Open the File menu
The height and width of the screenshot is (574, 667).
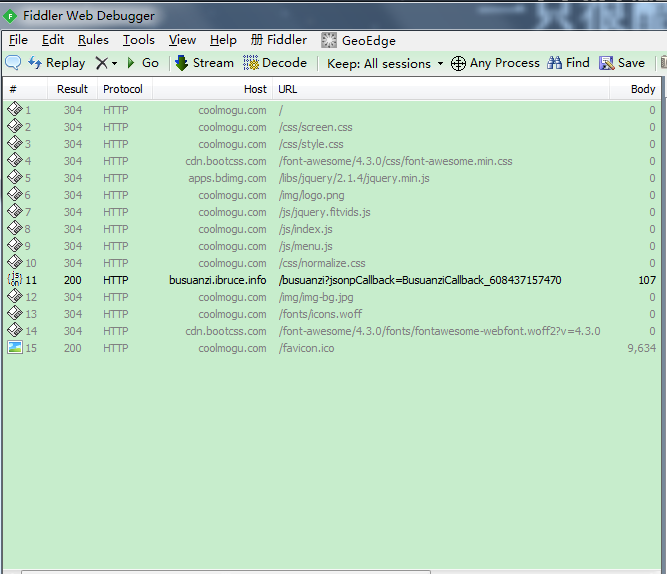(18, 40)
